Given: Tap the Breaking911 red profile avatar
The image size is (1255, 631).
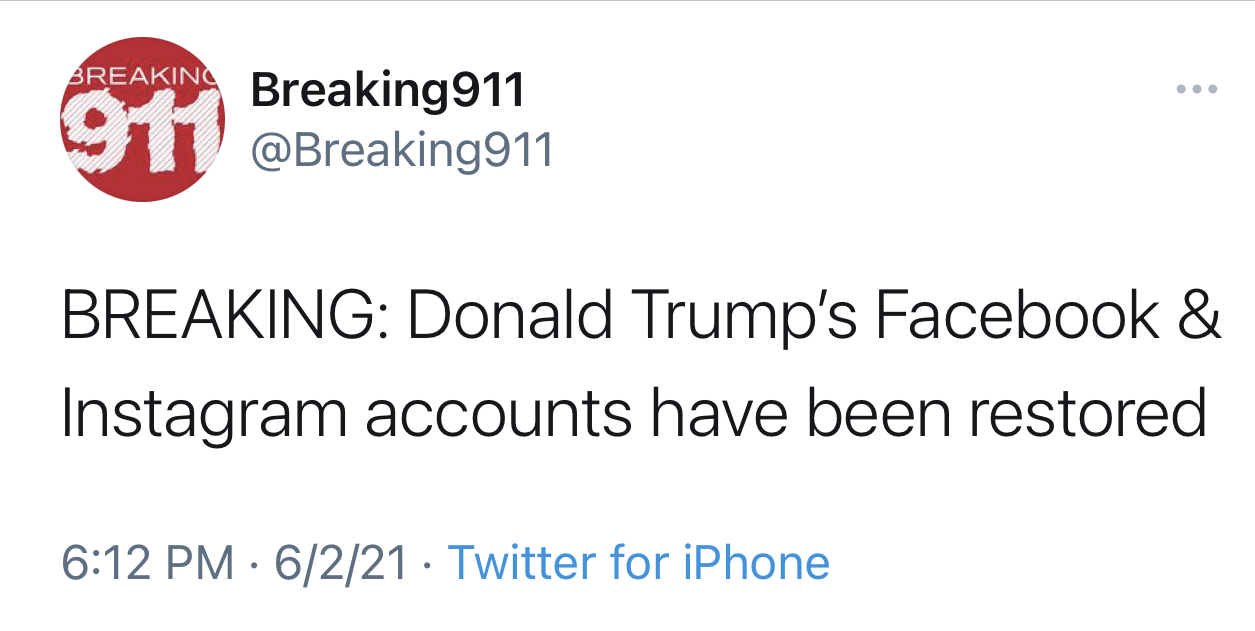Looking at the screenshot, I should [x=142, y=121].
